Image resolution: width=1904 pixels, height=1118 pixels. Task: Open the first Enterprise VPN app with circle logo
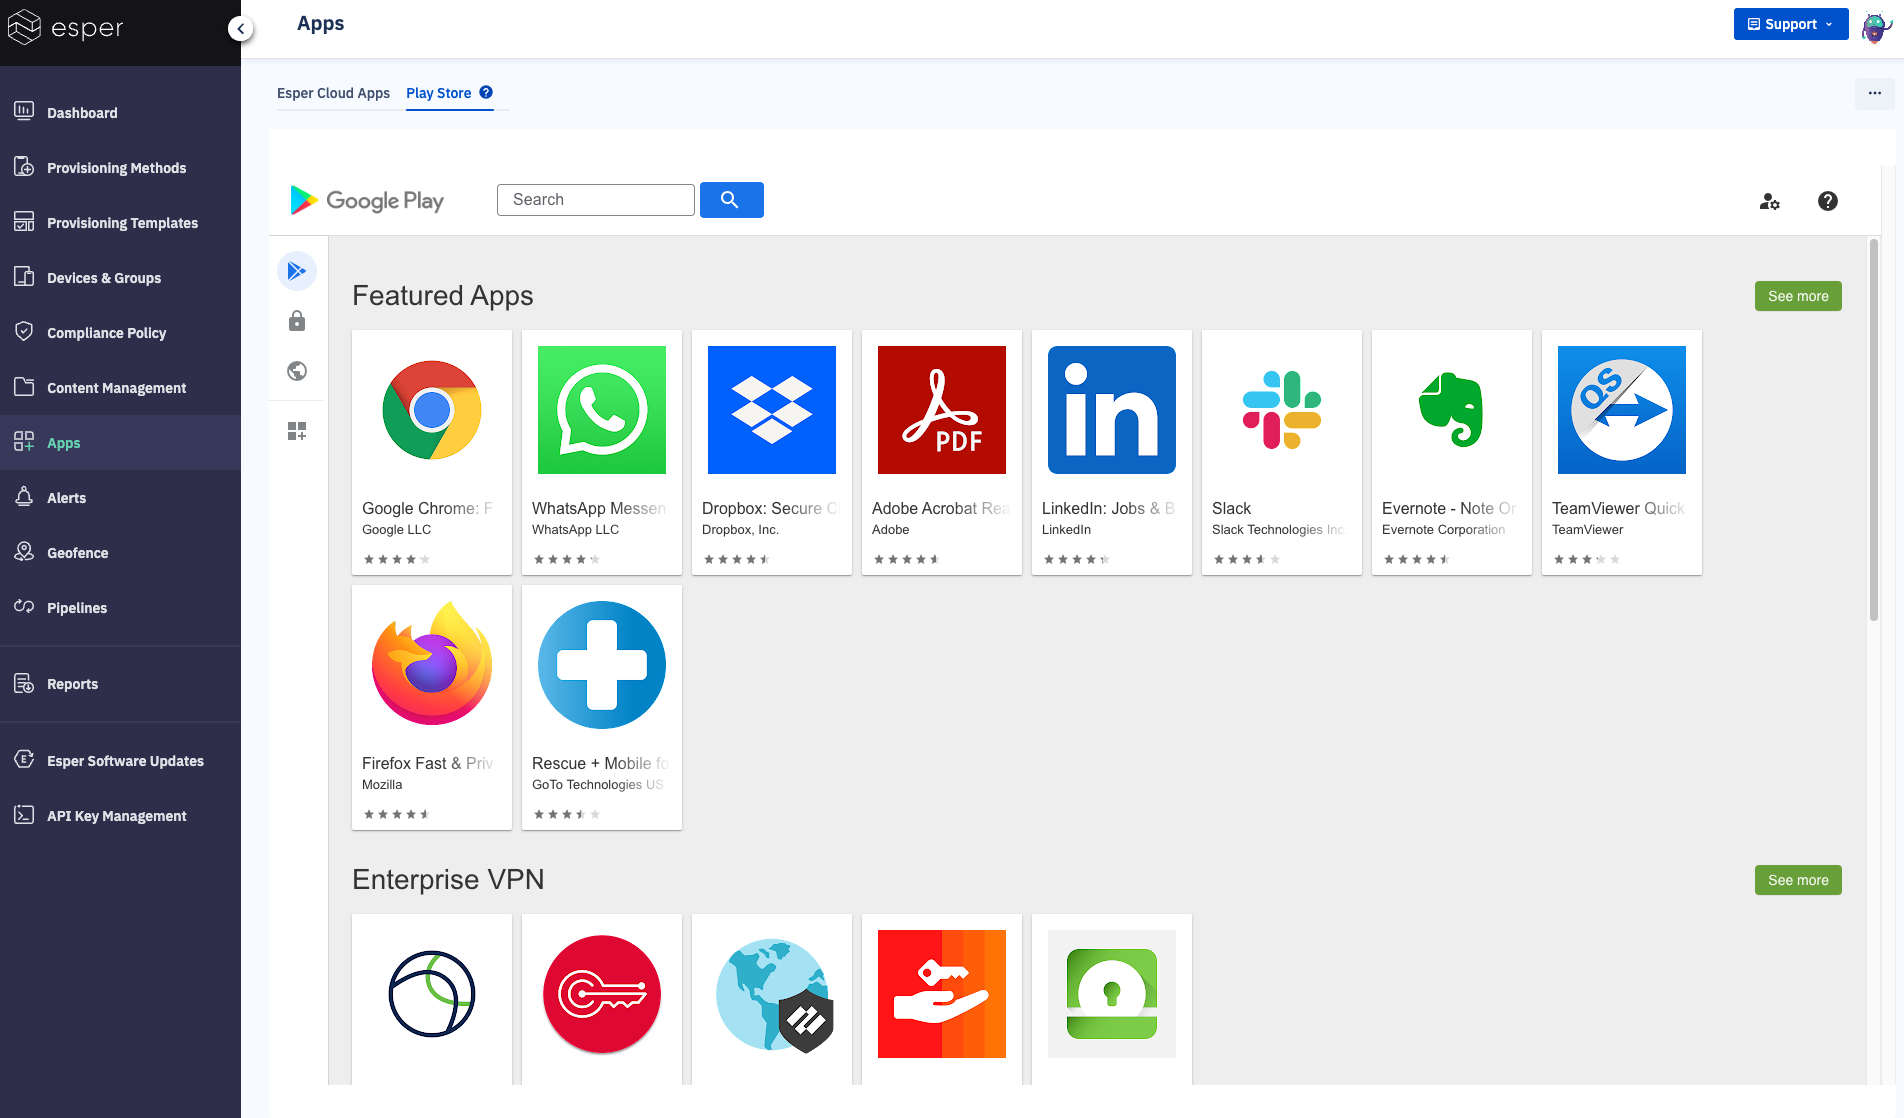[x=432, y=998]
